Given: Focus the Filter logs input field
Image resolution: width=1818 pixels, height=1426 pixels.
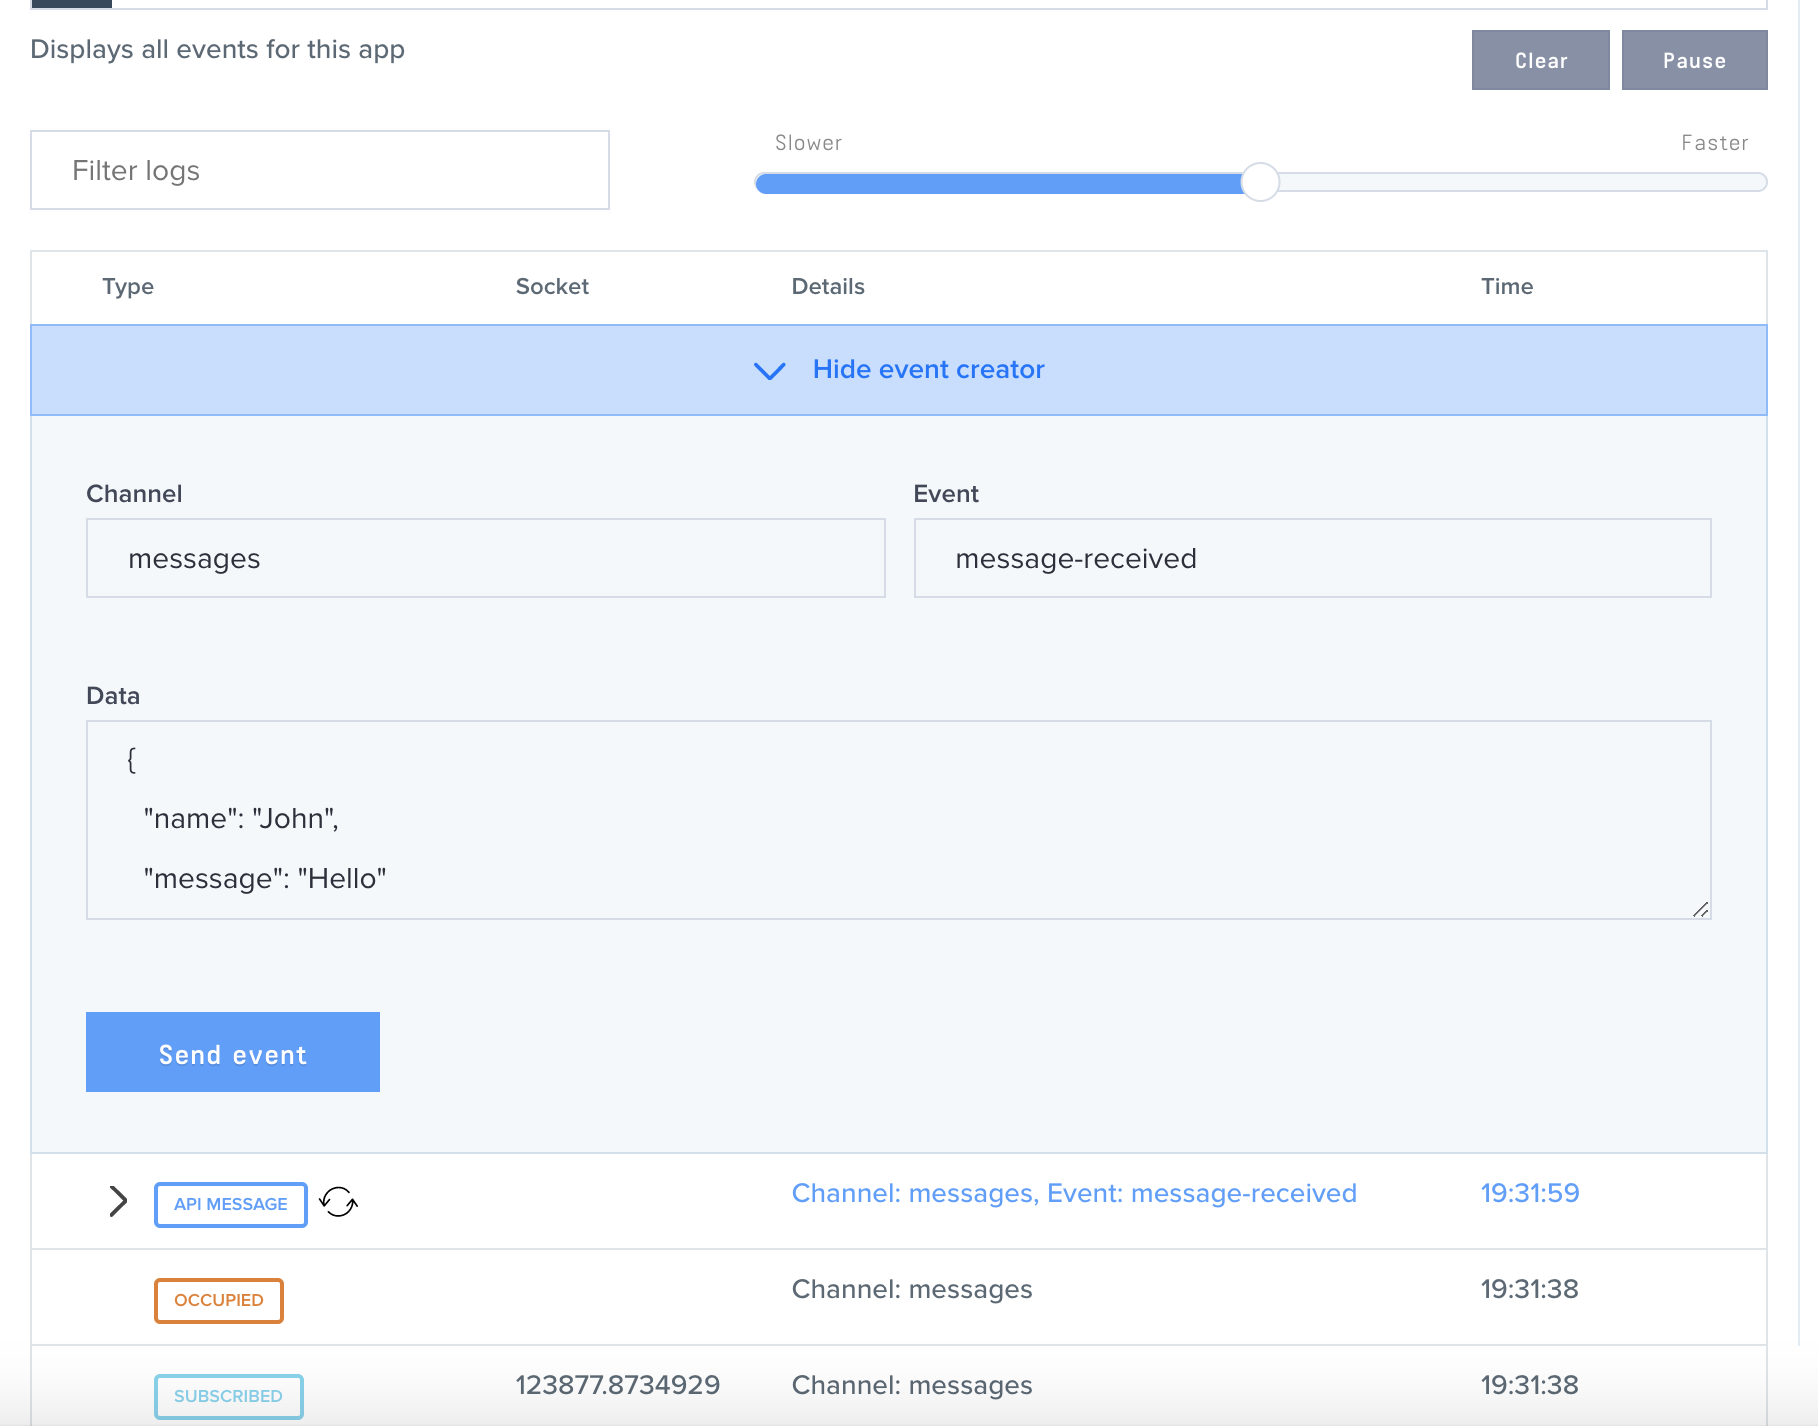Looking at the screenshot, I should pyautogui.click(x=320, y=170).
